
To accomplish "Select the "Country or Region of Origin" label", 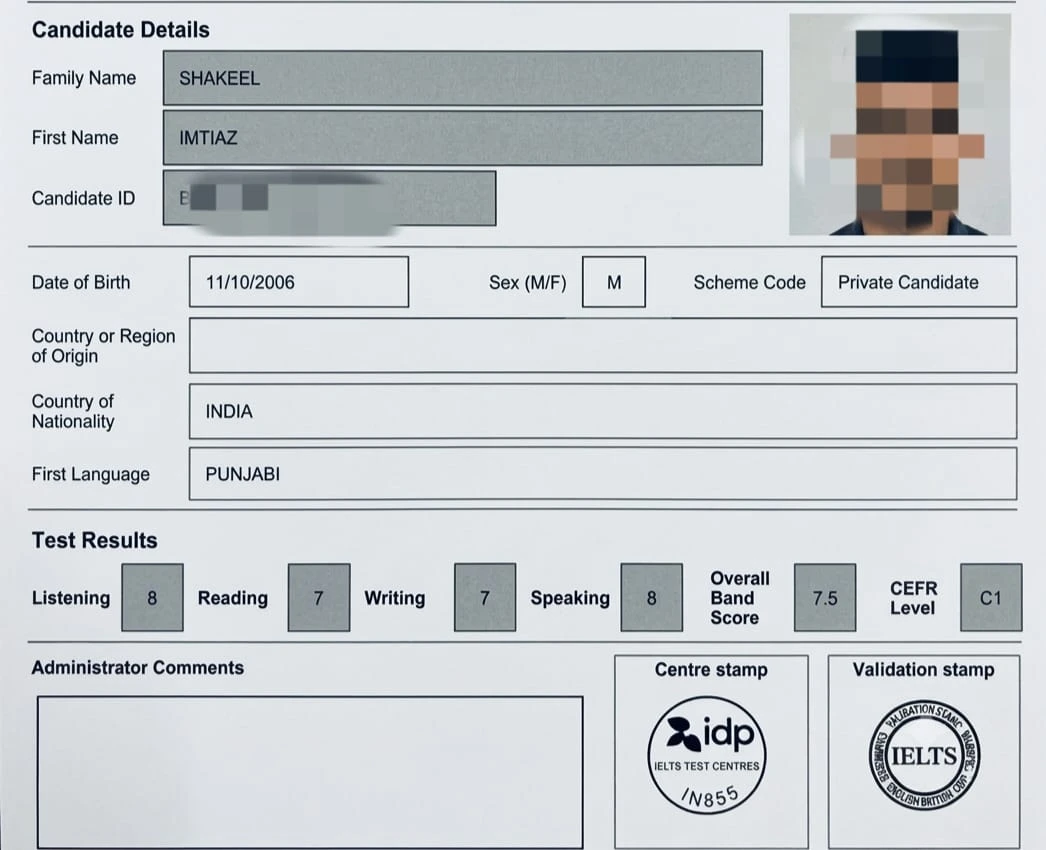I will pyautogui.click(x=103, y=346).
